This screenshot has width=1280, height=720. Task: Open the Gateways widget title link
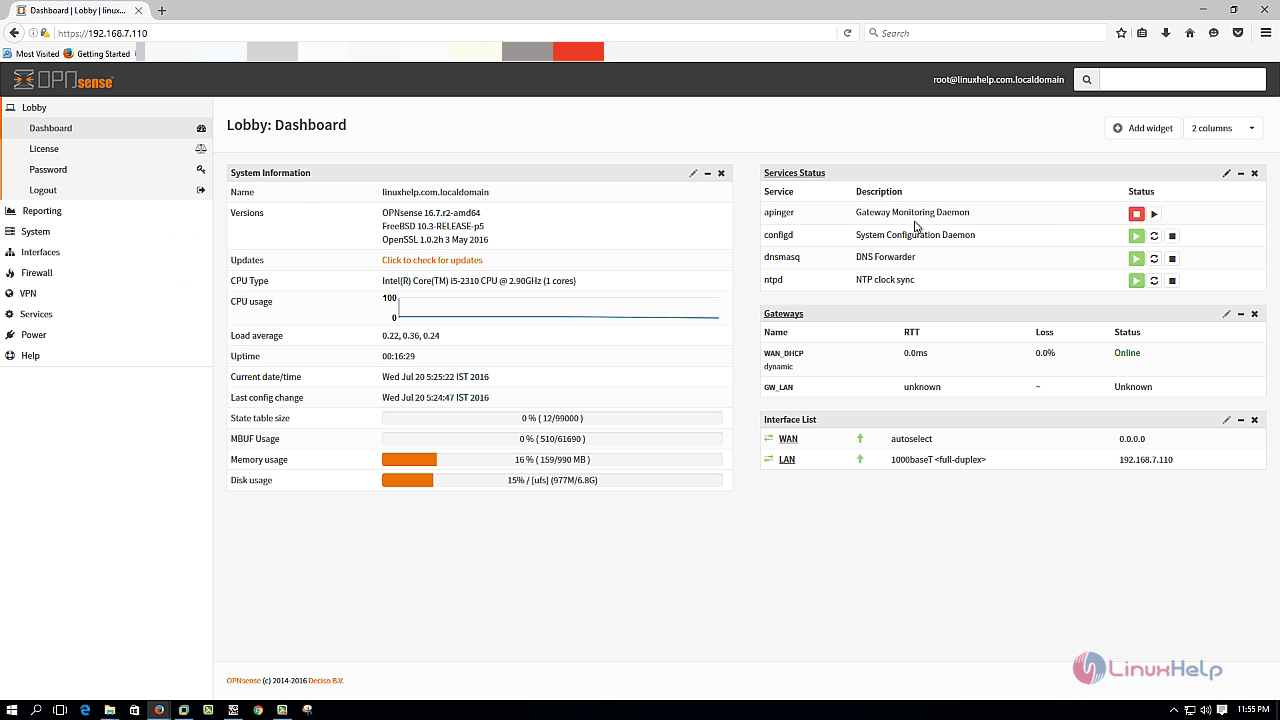click(x=783, y=314)
